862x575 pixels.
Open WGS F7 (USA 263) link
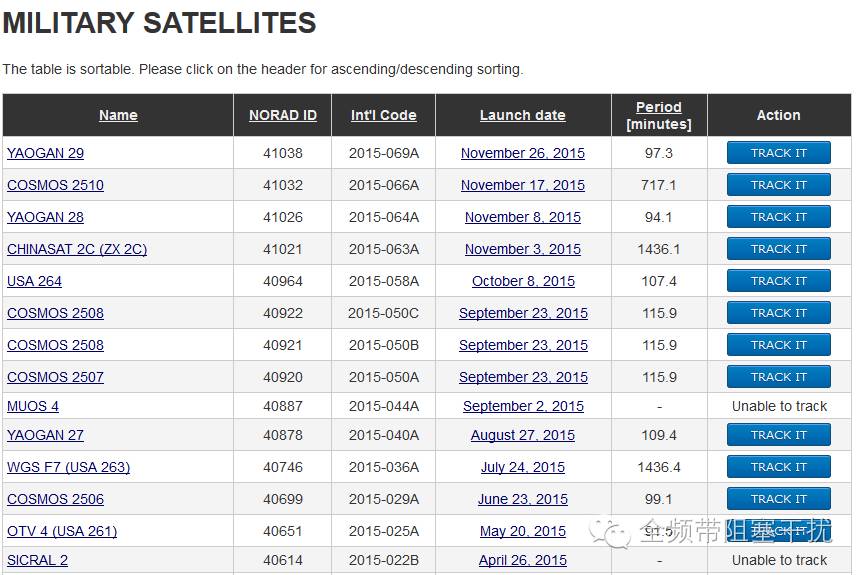pos(69,467)
